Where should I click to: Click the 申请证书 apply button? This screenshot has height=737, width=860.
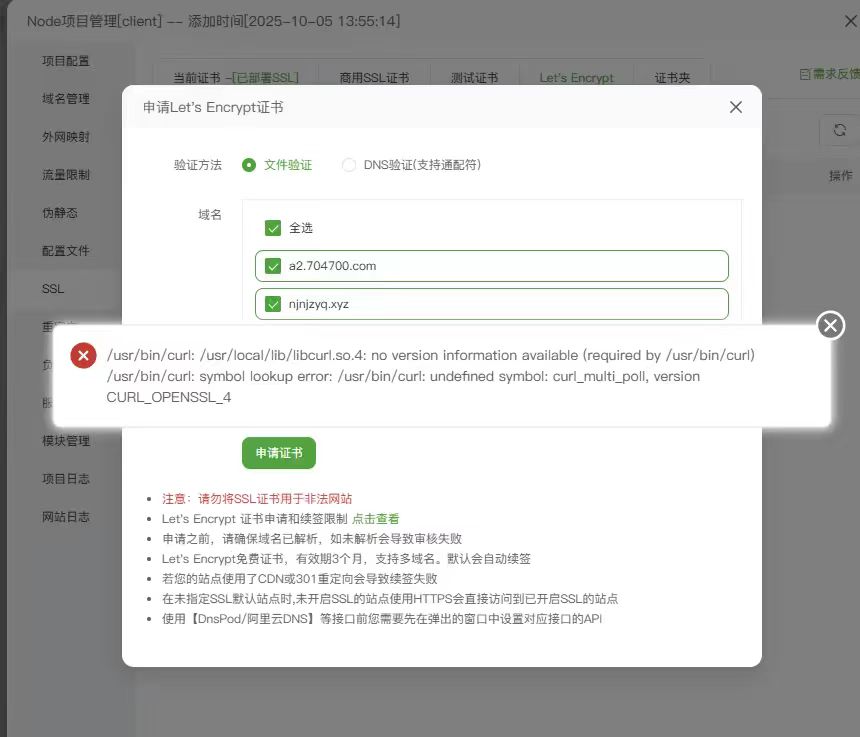click(x=278, y=452)
